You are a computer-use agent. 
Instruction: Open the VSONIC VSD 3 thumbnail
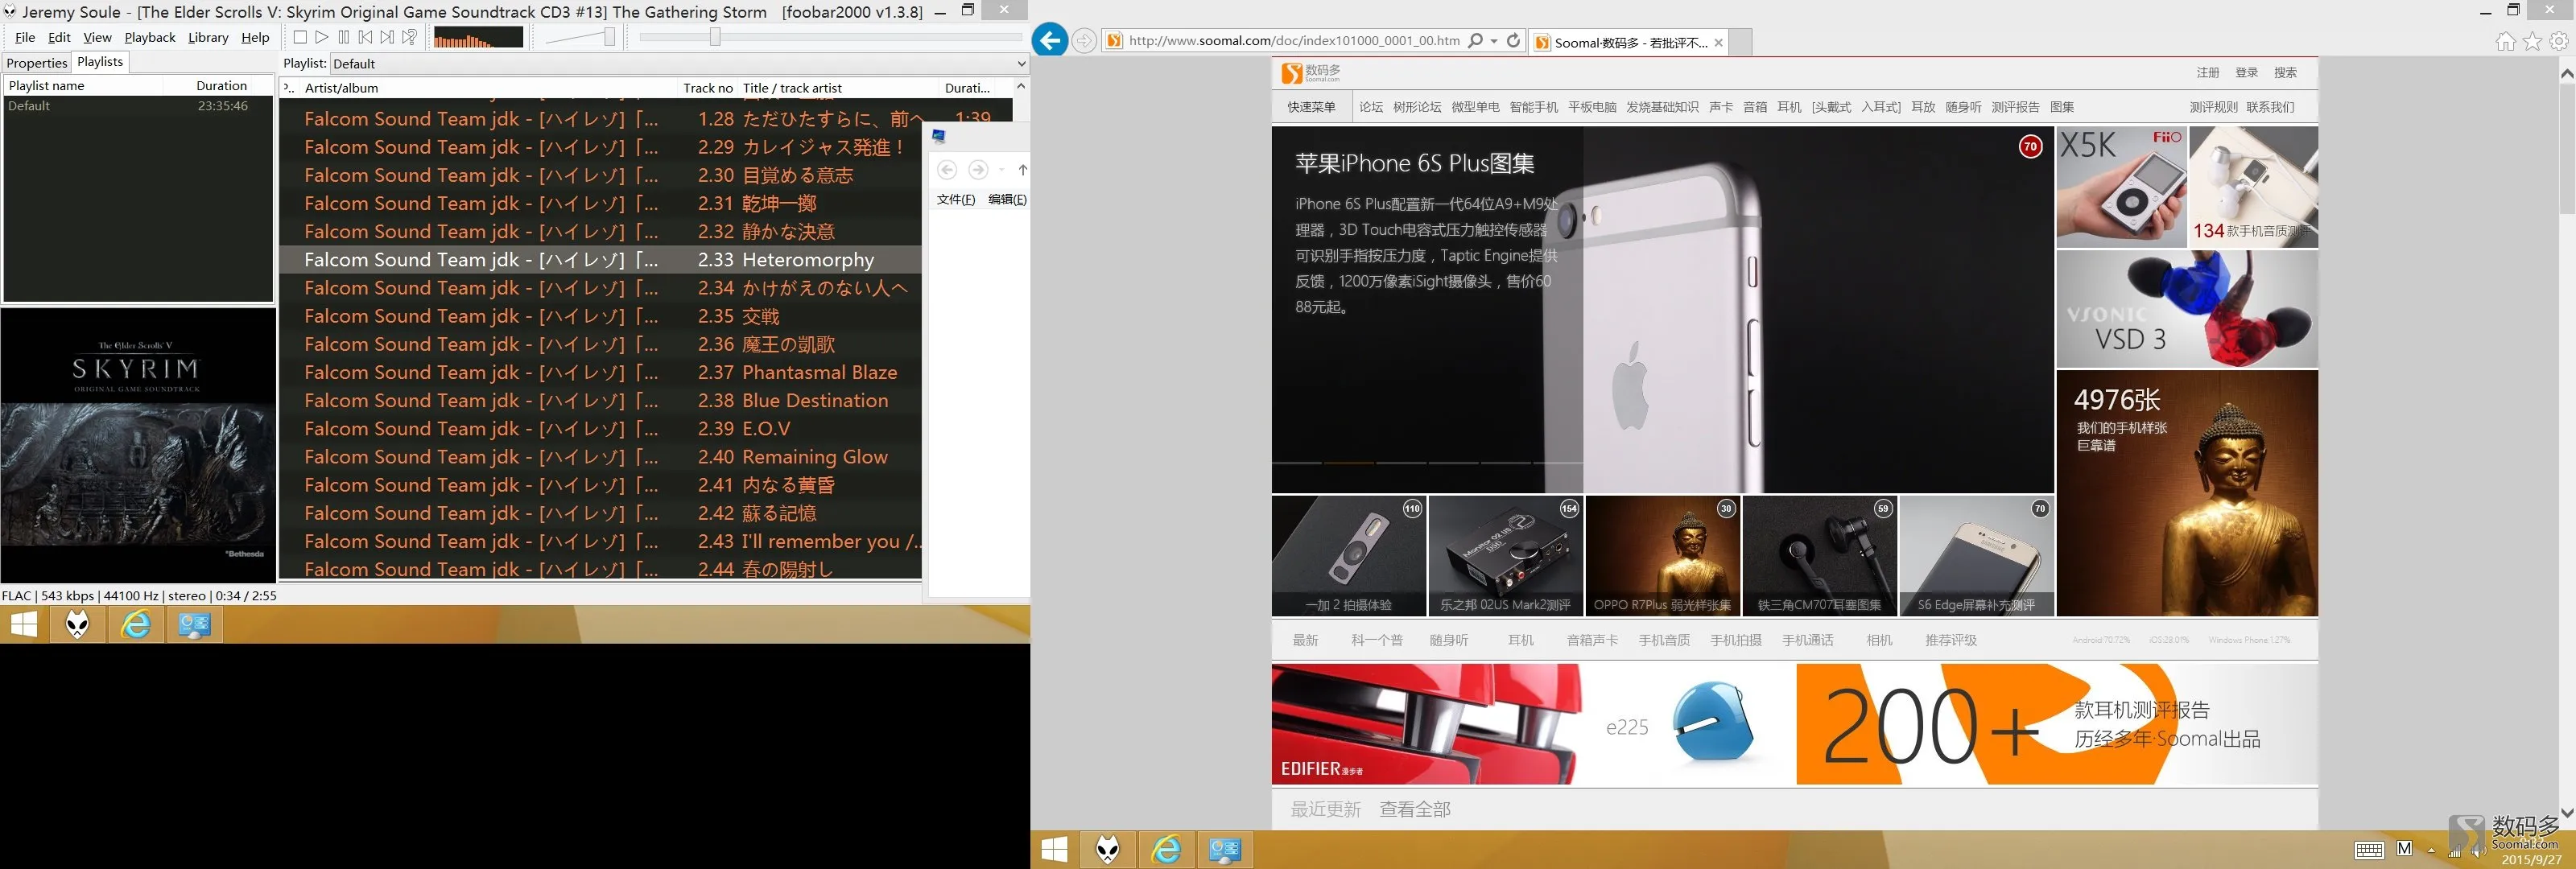pyautogui.click(x=2187, y=309)
